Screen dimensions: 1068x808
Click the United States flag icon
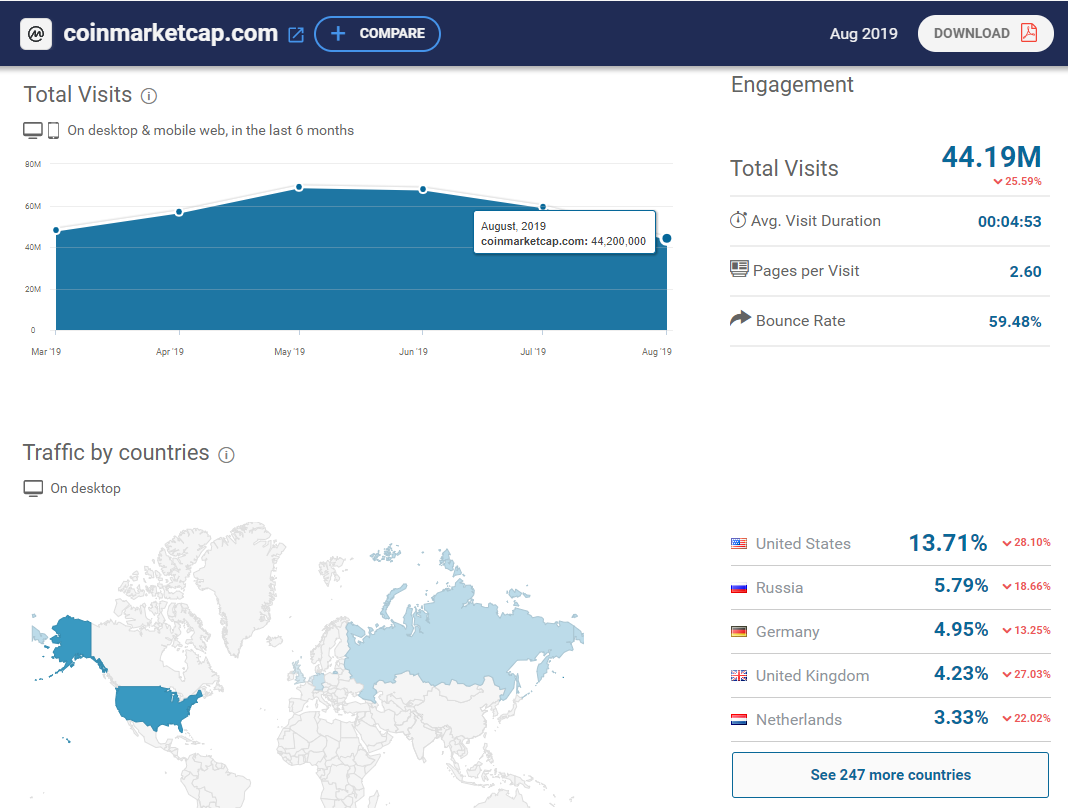coord(739,544)
